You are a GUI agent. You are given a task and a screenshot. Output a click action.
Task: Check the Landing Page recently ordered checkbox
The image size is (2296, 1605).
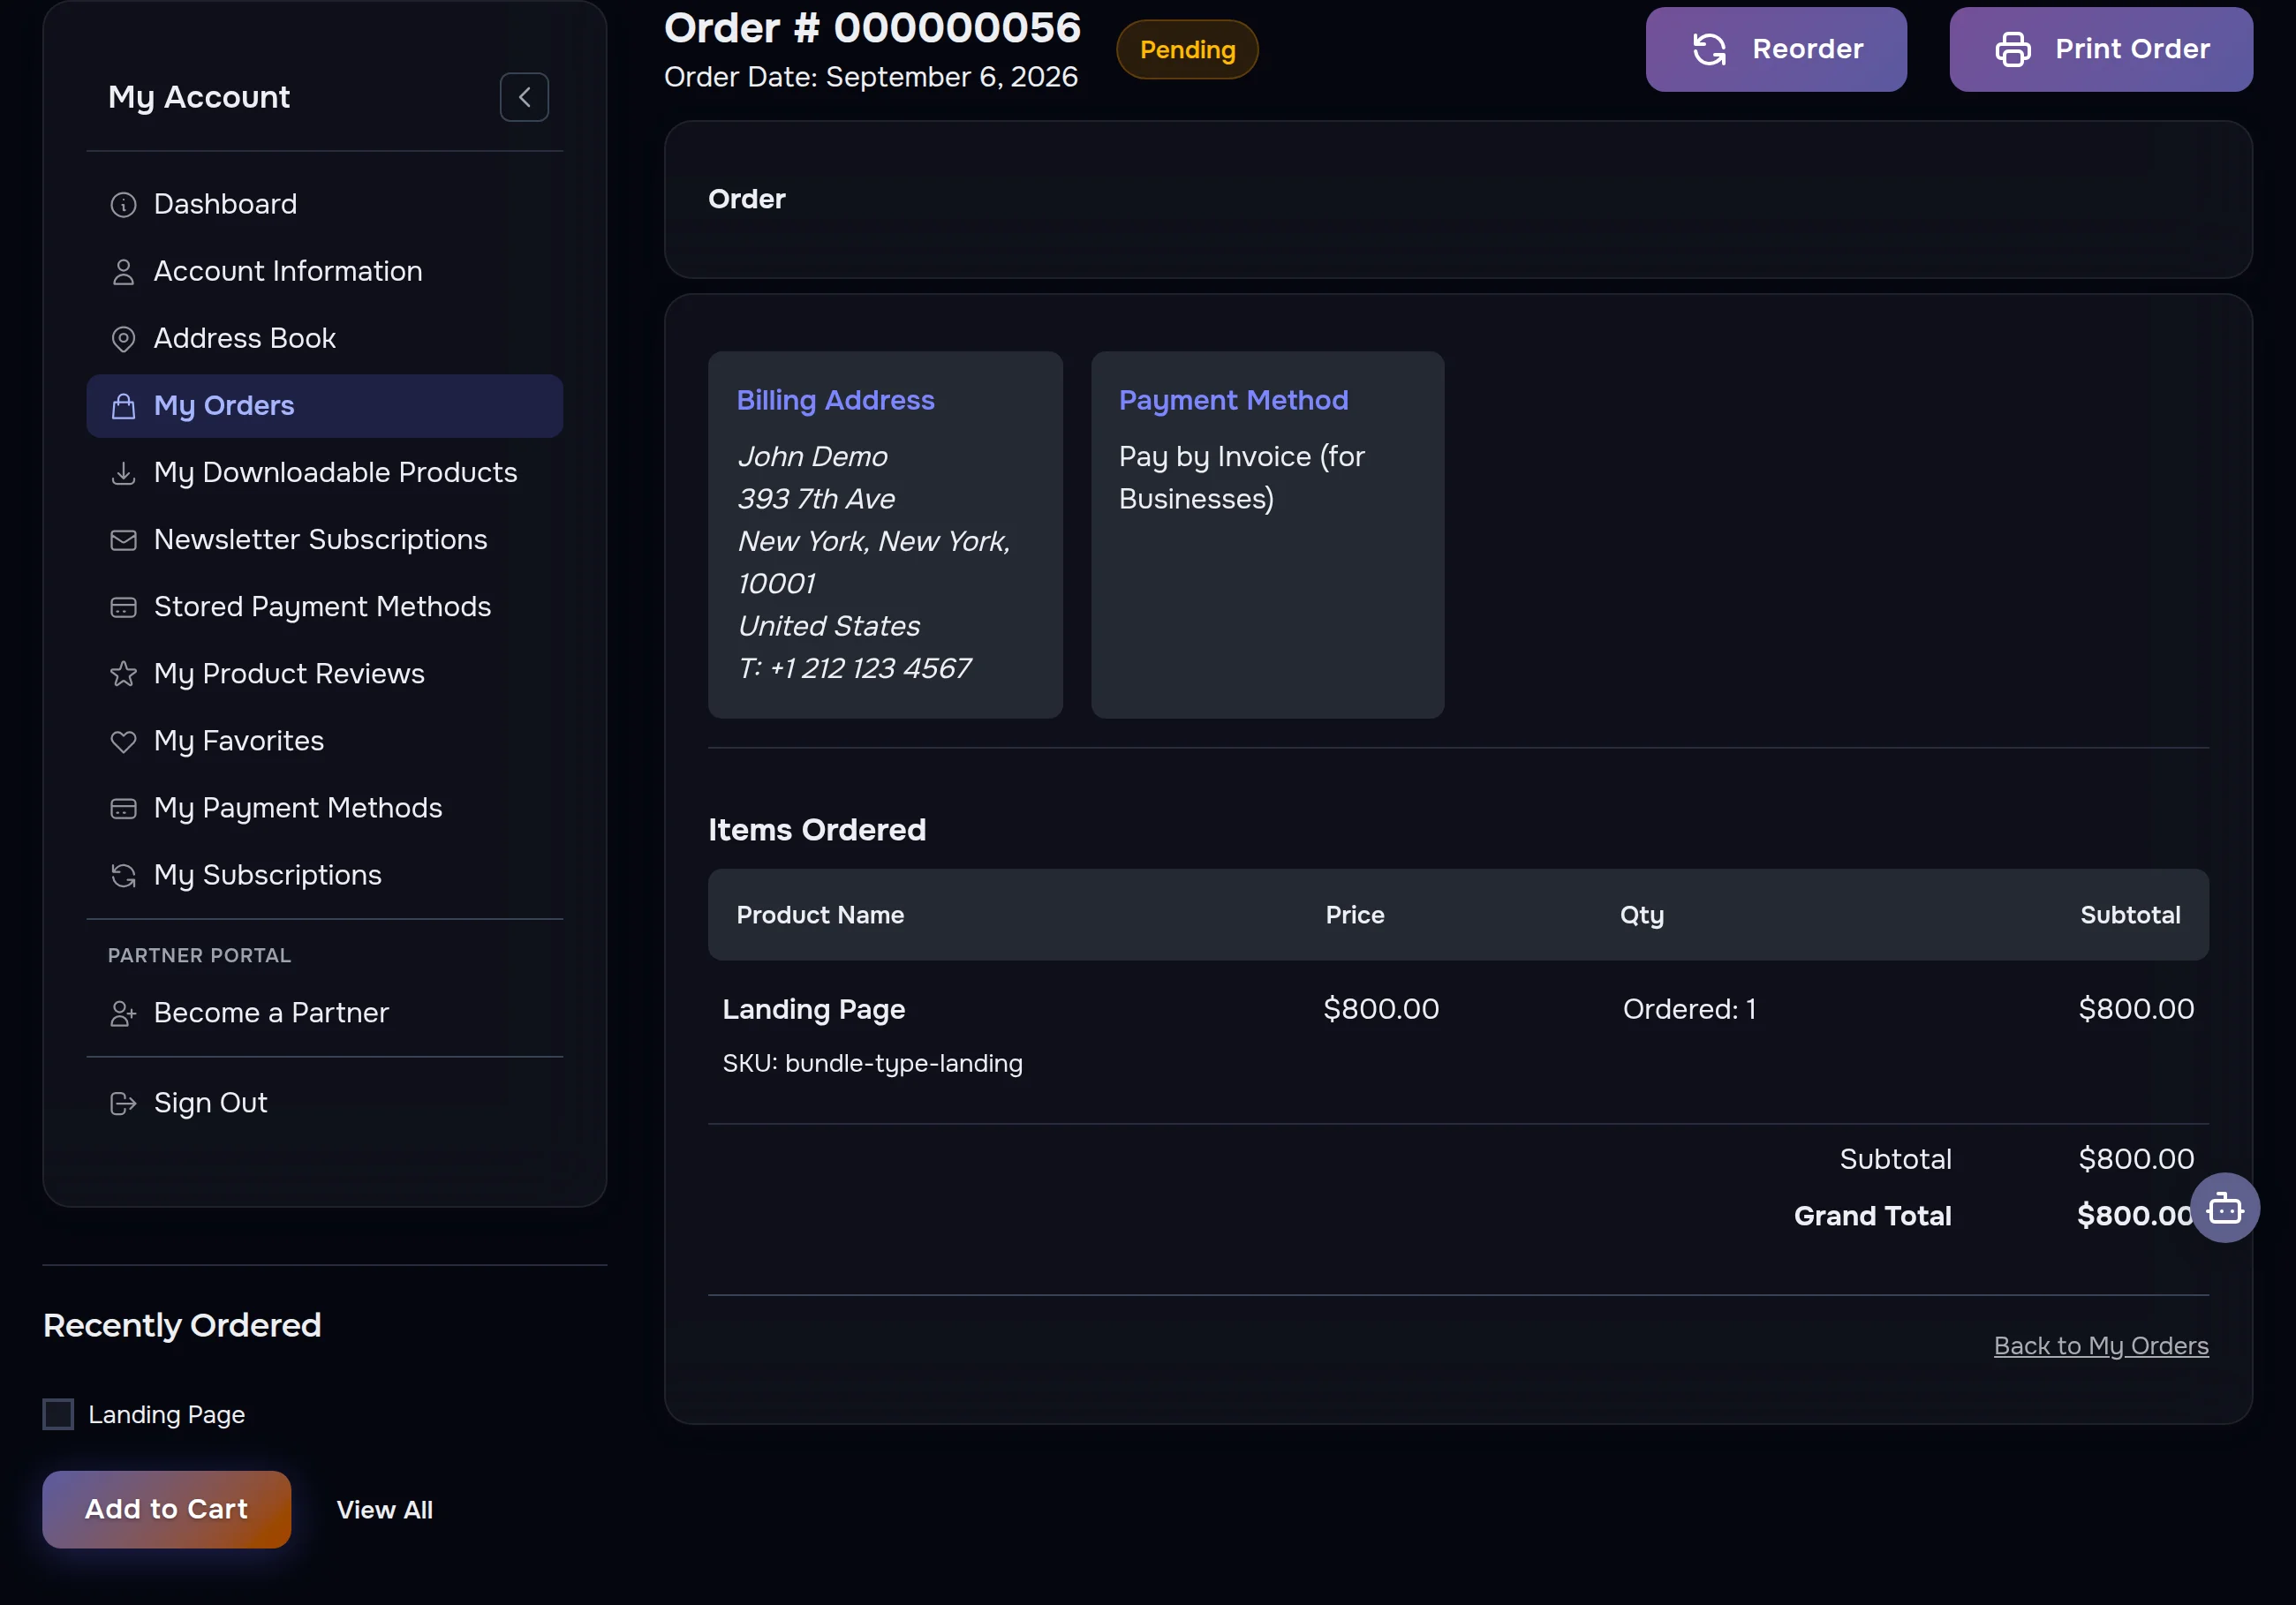(x=58, y=1414)
